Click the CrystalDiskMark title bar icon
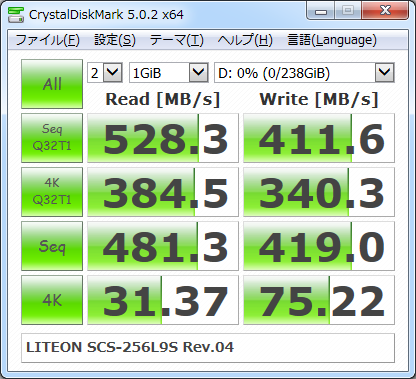 coord(16,15)
